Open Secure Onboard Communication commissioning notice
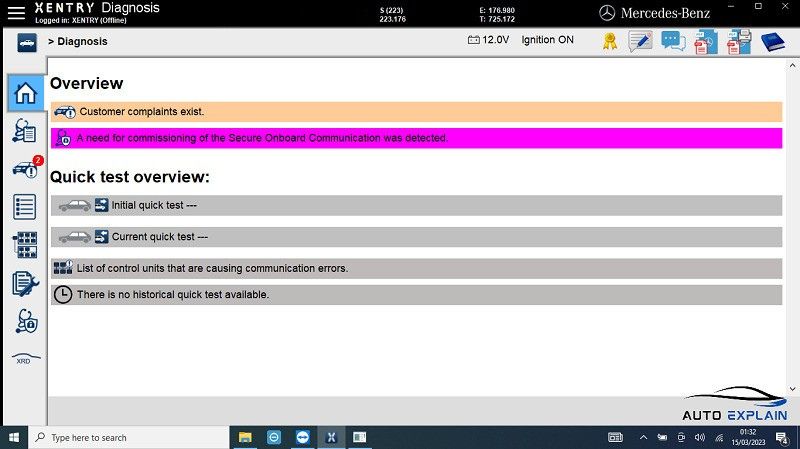 [x=416, y=138]
